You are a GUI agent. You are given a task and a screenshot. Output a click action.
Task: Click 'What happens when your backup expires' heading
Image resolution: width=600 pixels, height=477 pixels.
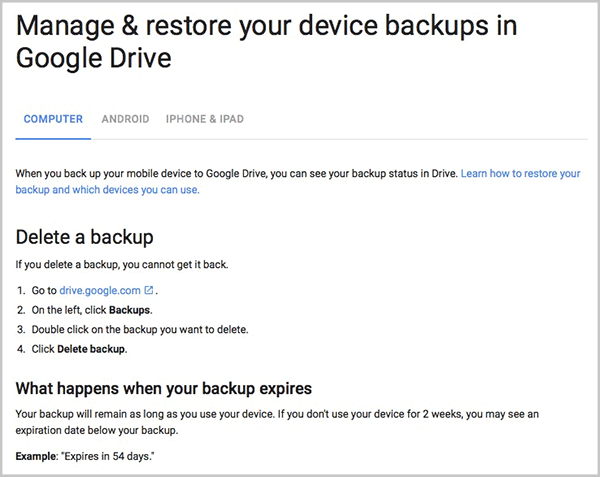click(x=165, y=388)
